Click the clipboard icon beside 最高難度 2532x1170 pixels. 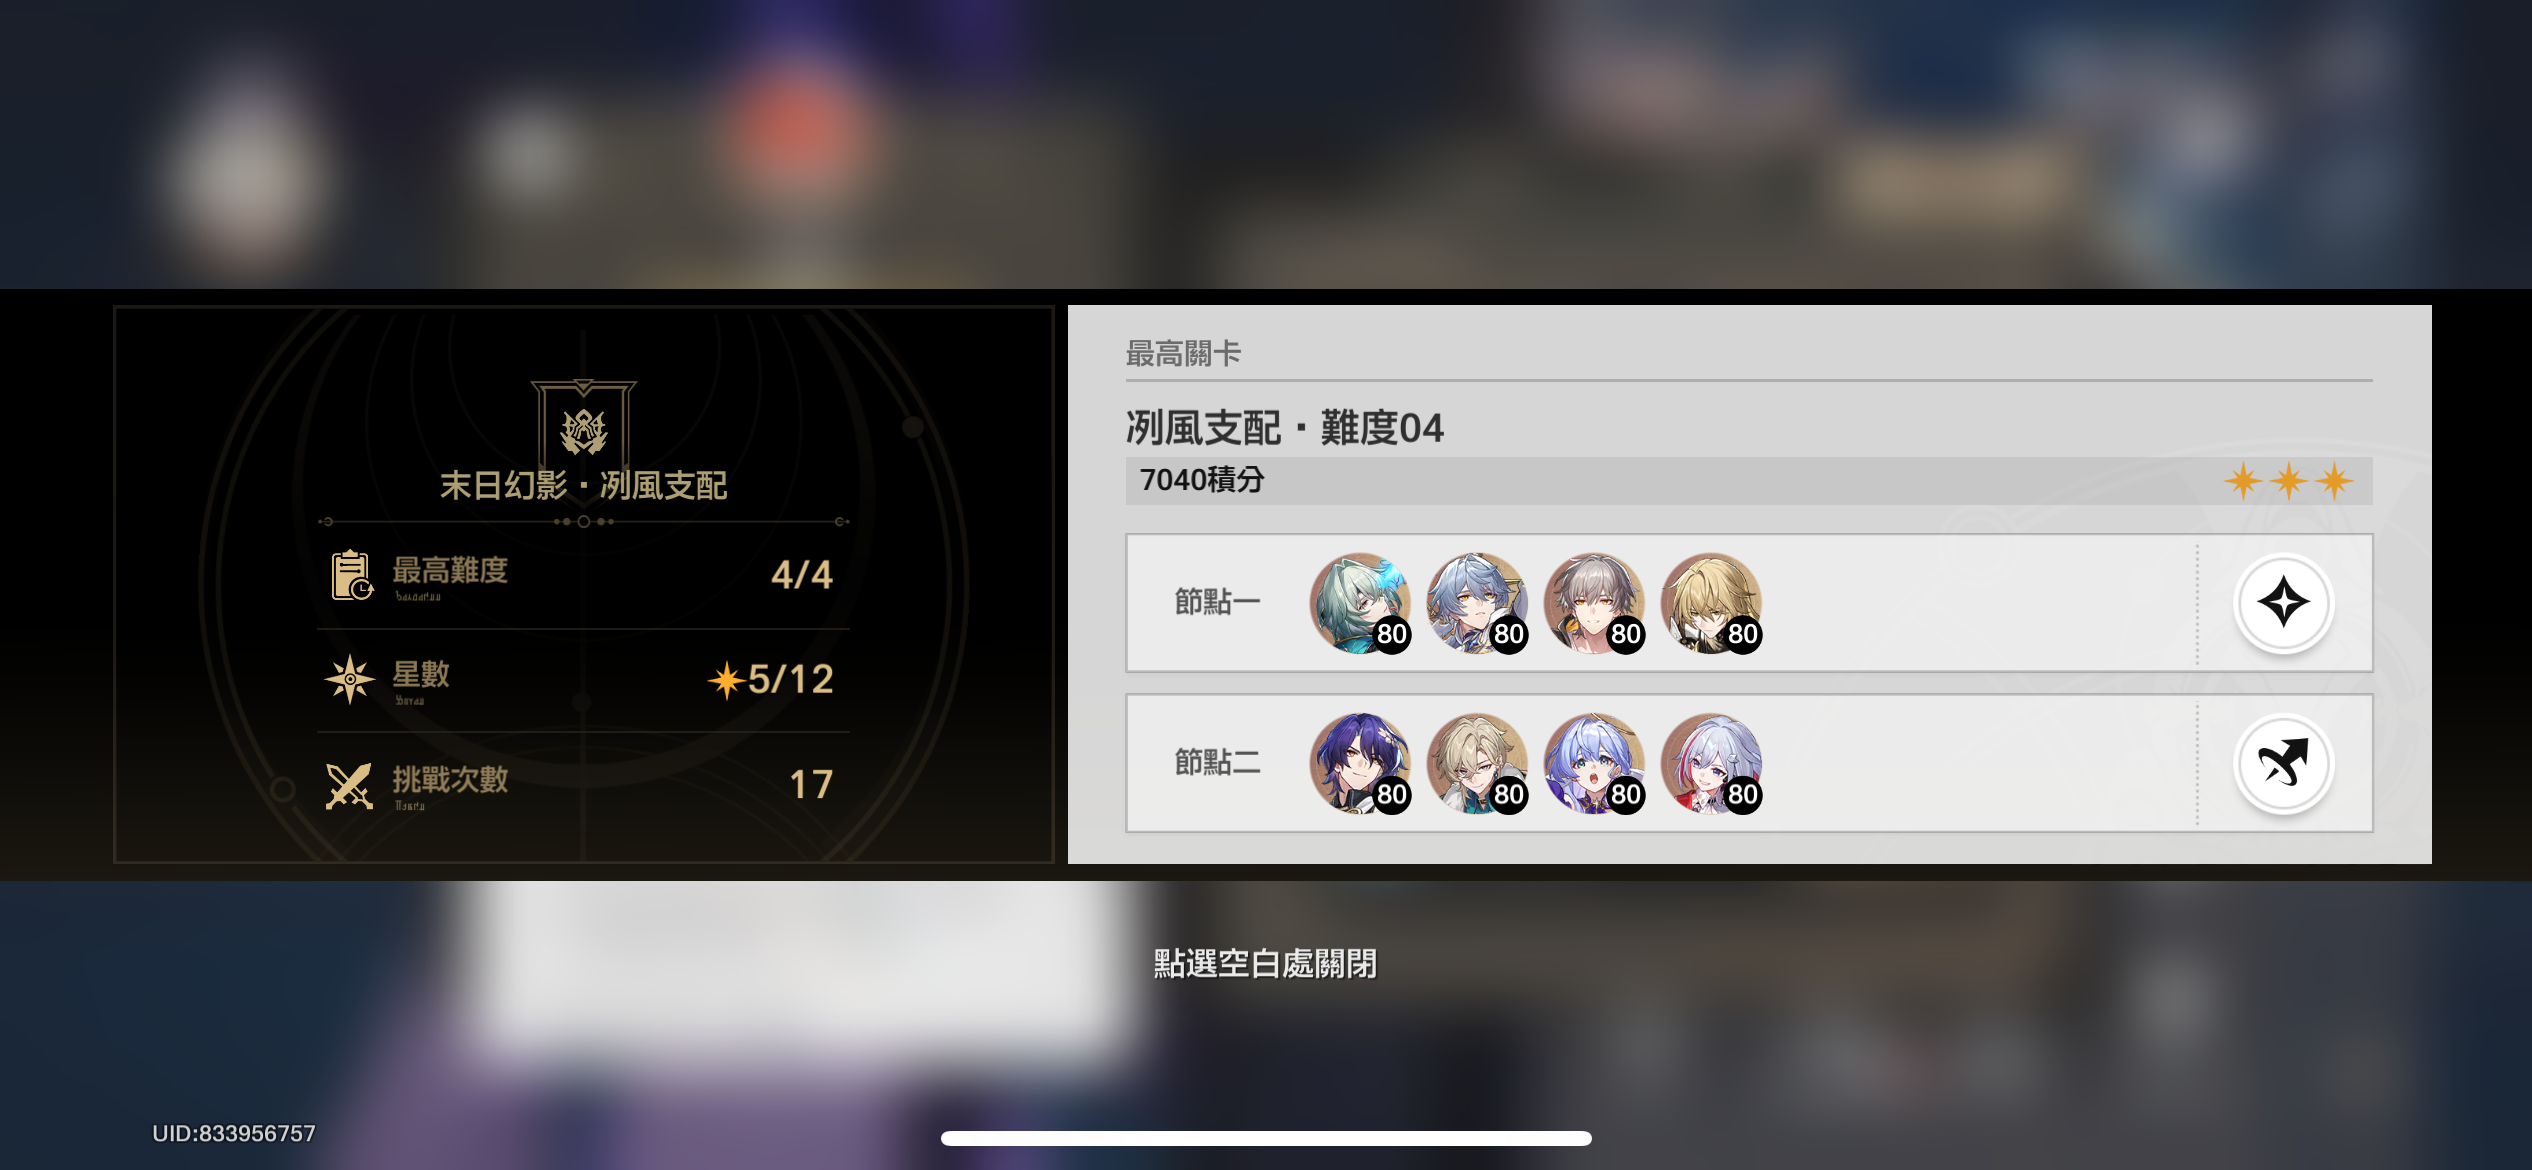[352, 575]
